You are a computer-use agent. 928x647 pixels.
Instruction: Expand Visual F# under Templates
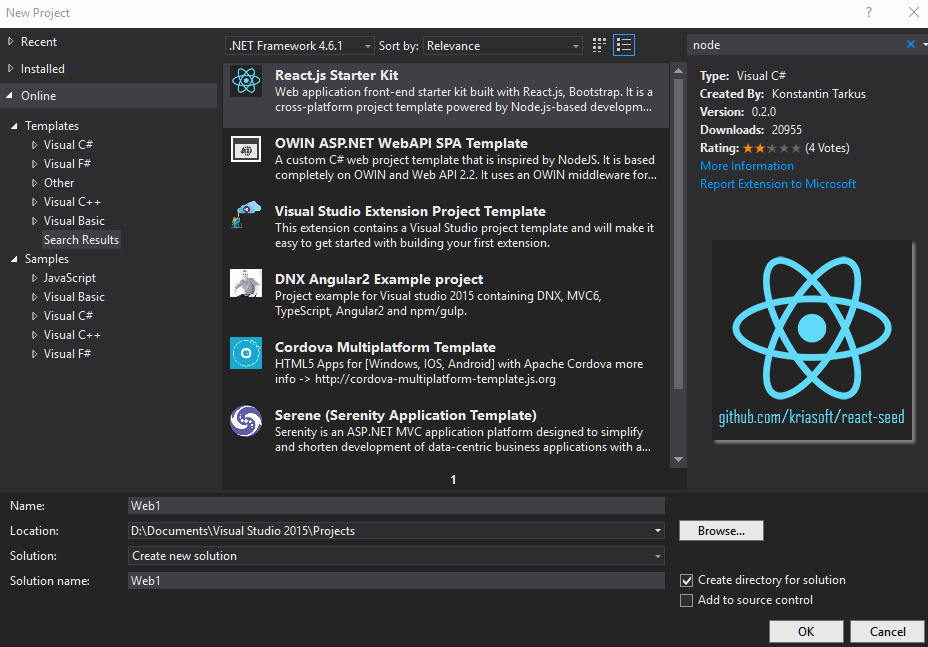34,164
